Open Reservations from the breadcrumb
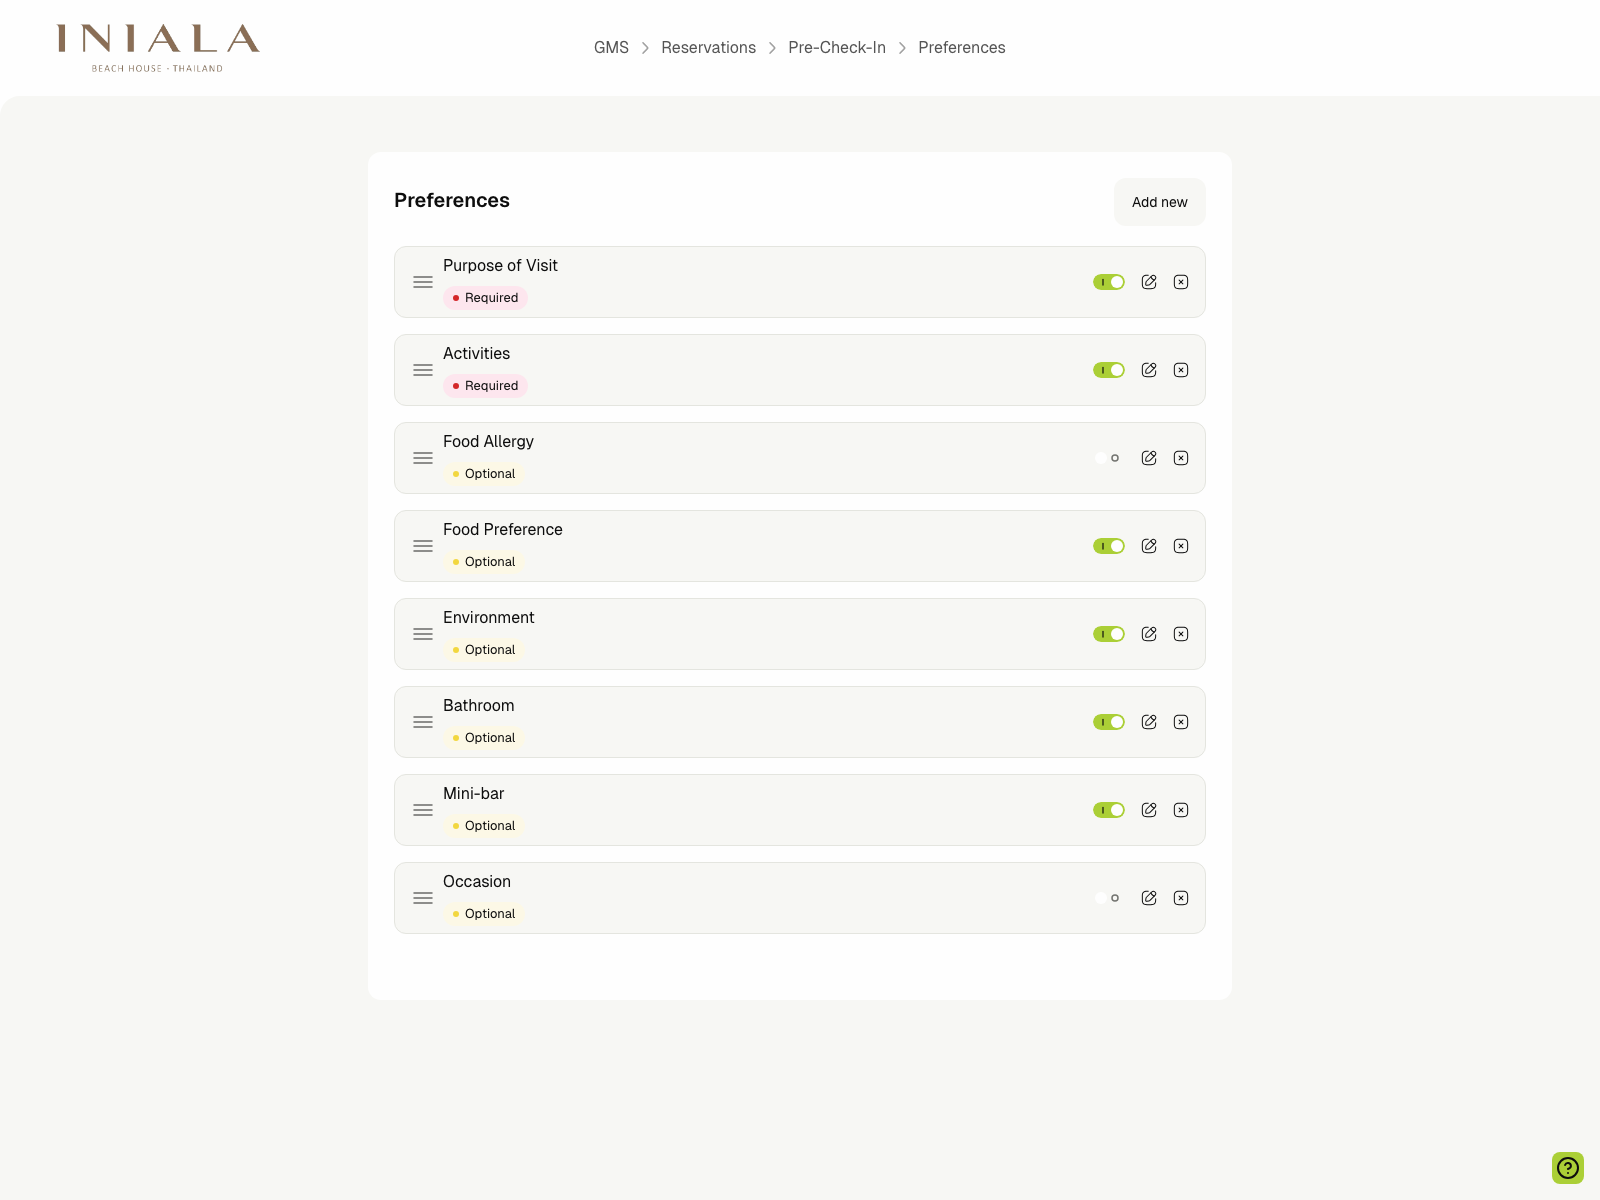Screen dimensions: 1600x1200 708,47
